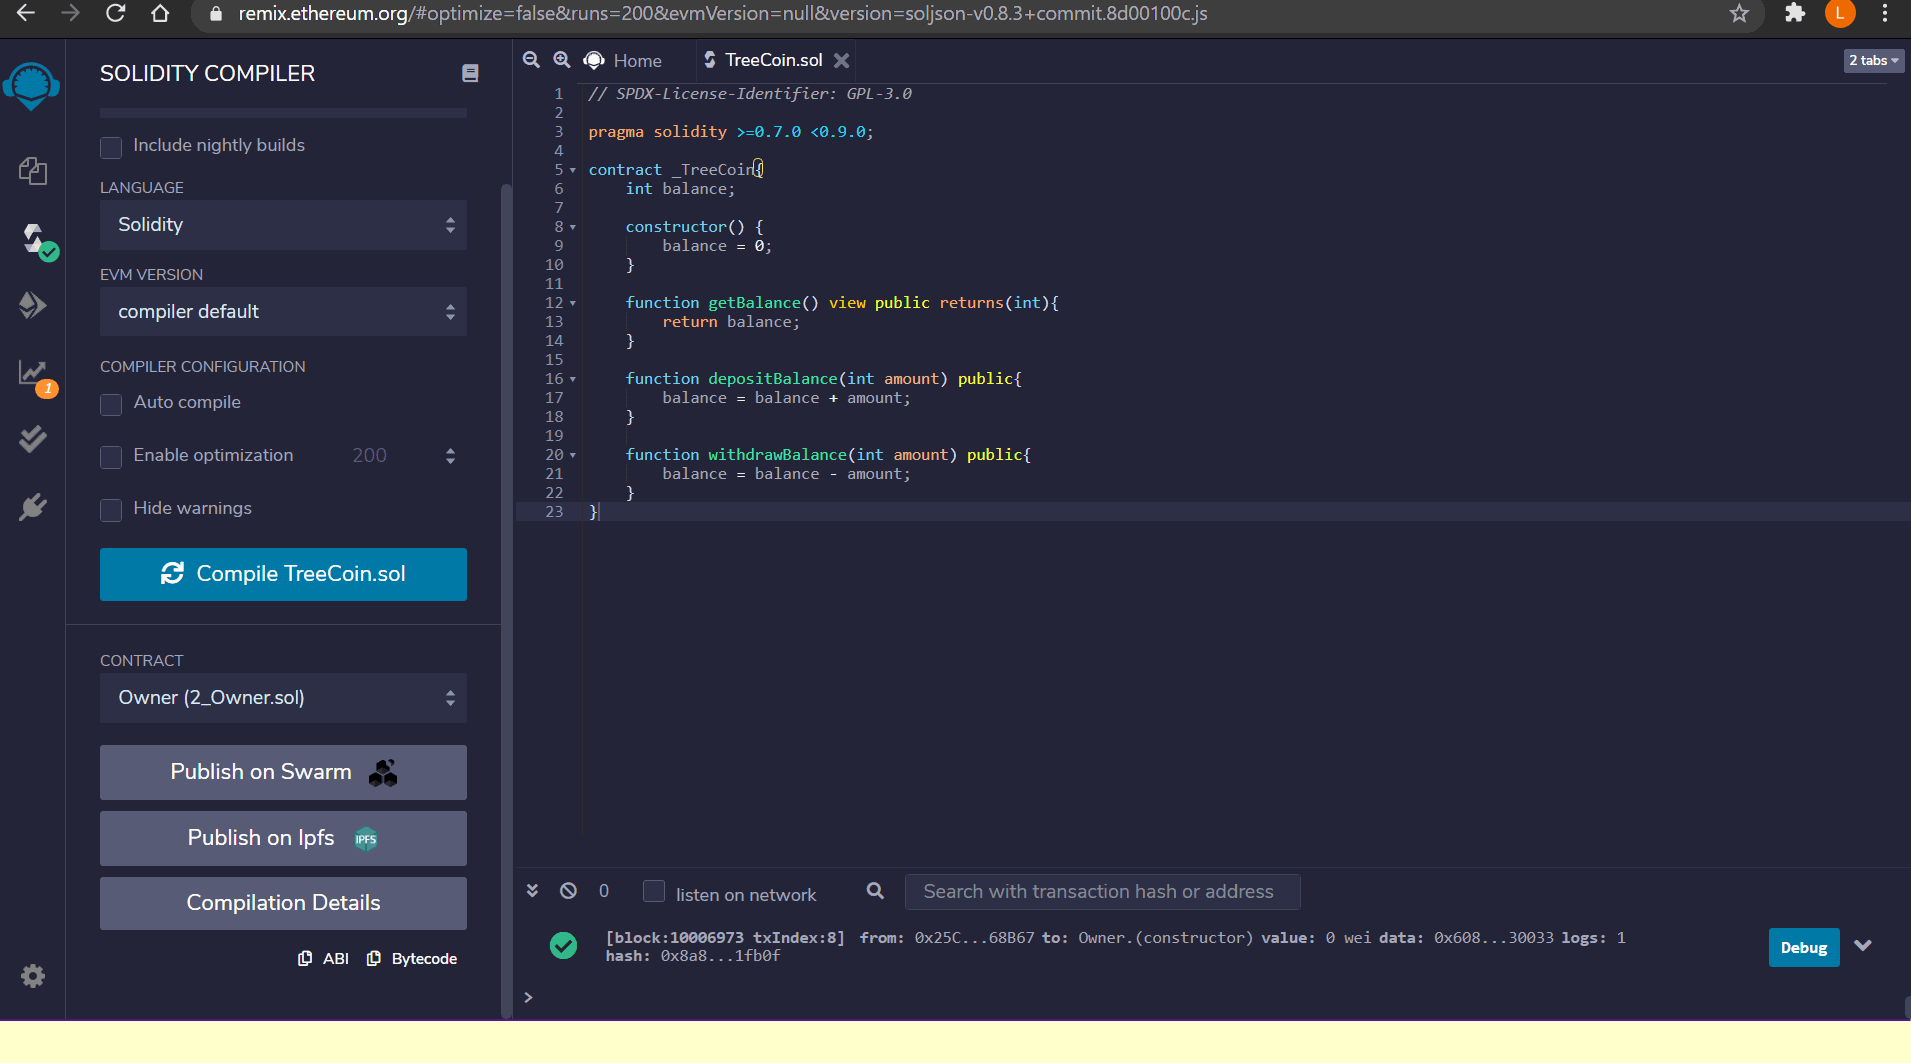Collapse the getBalance function at line 12

click(573, 303)
